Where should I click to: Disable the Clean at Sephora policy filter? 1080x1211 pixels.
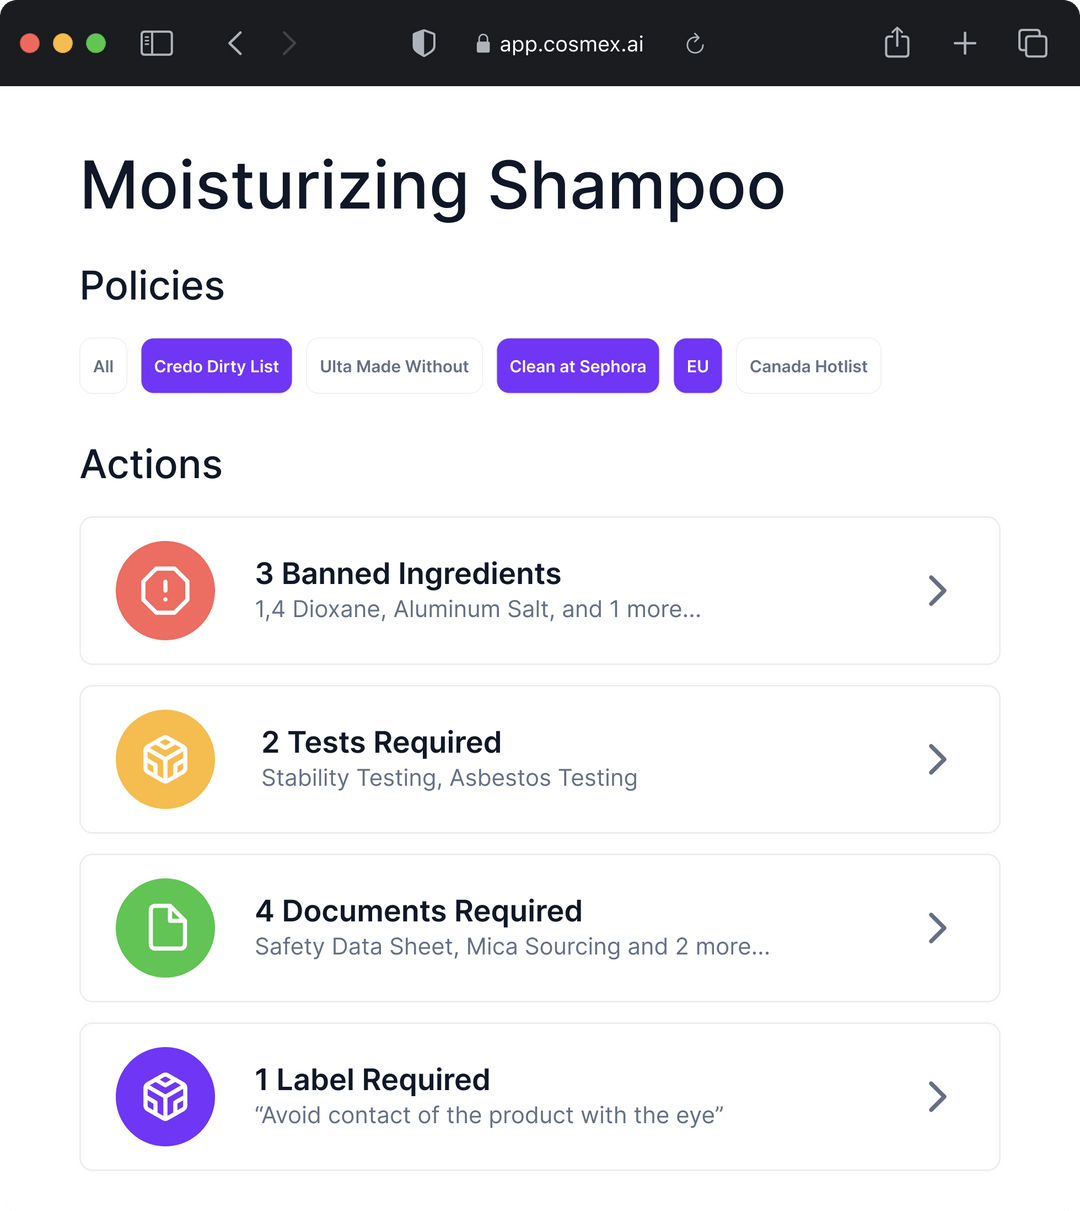coord(578,366)
